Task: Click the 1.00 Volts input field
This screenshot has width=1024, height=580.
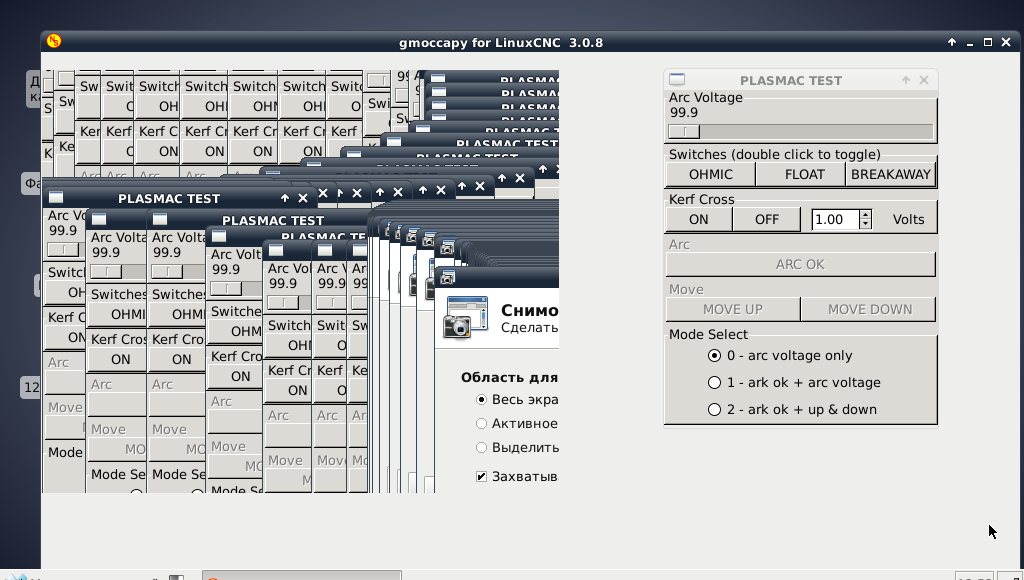Action: [835, 219]
